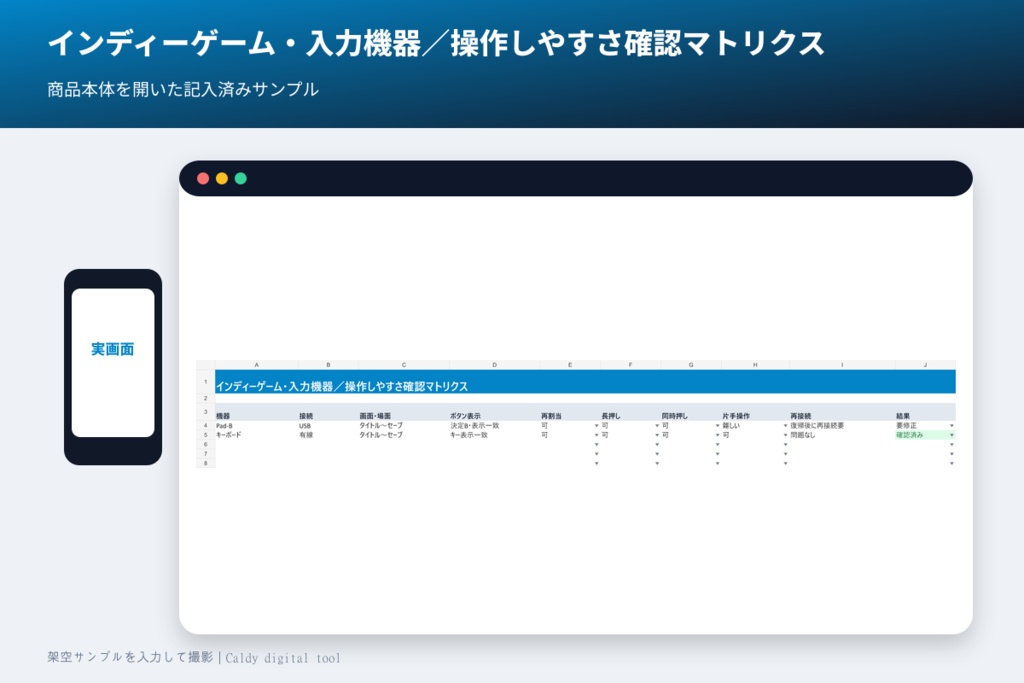Open 結果 dropdown showing 確認済み
This screenshot has width=1024, height=683.
click(x=952, y=435)
